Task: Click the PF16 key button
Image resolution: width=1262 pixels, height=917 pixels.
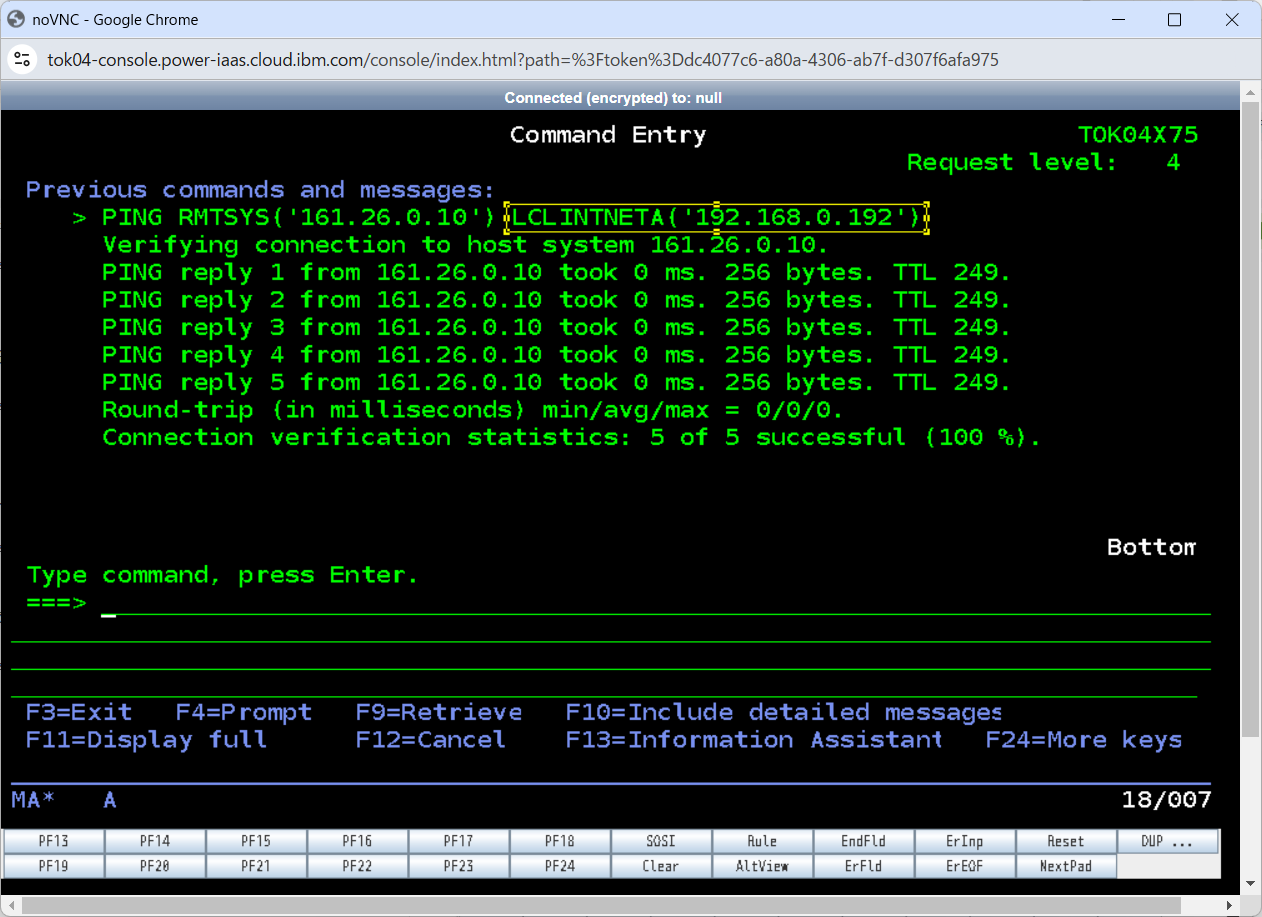Action: coord(357,841)
